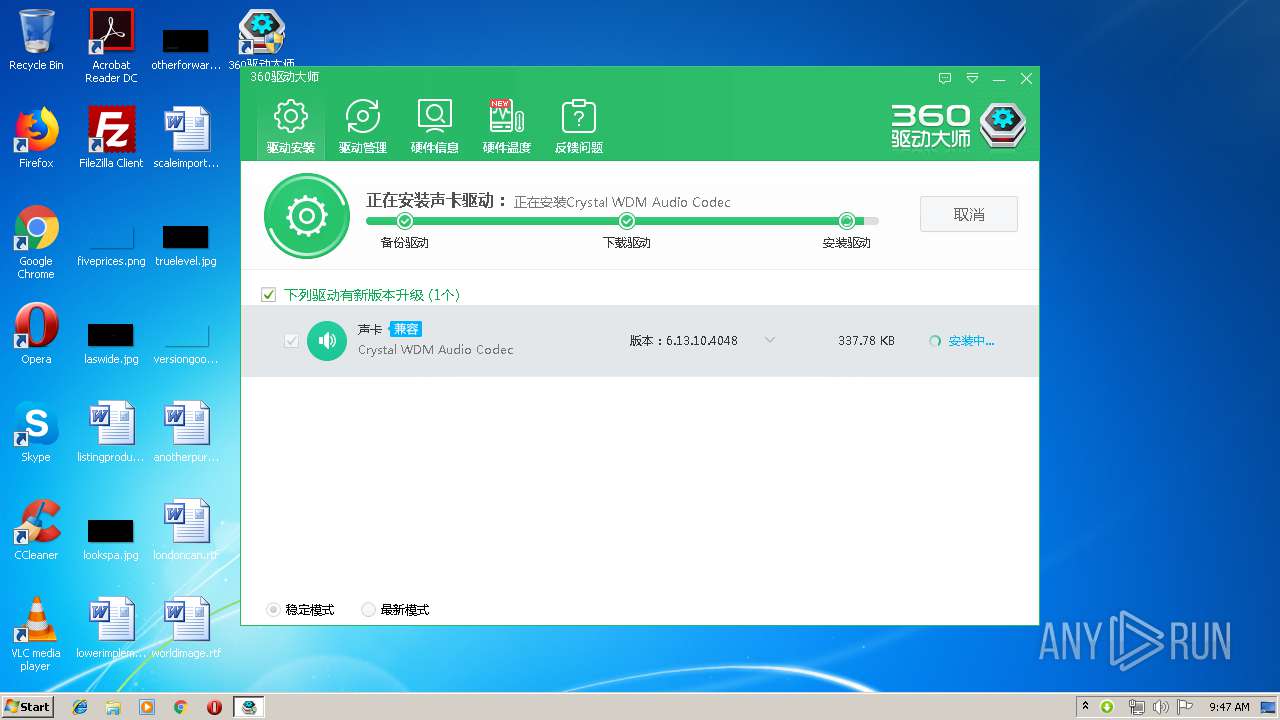
Task: Select the worldimage.rtf desktop file
Action: (x=186, y=628)
